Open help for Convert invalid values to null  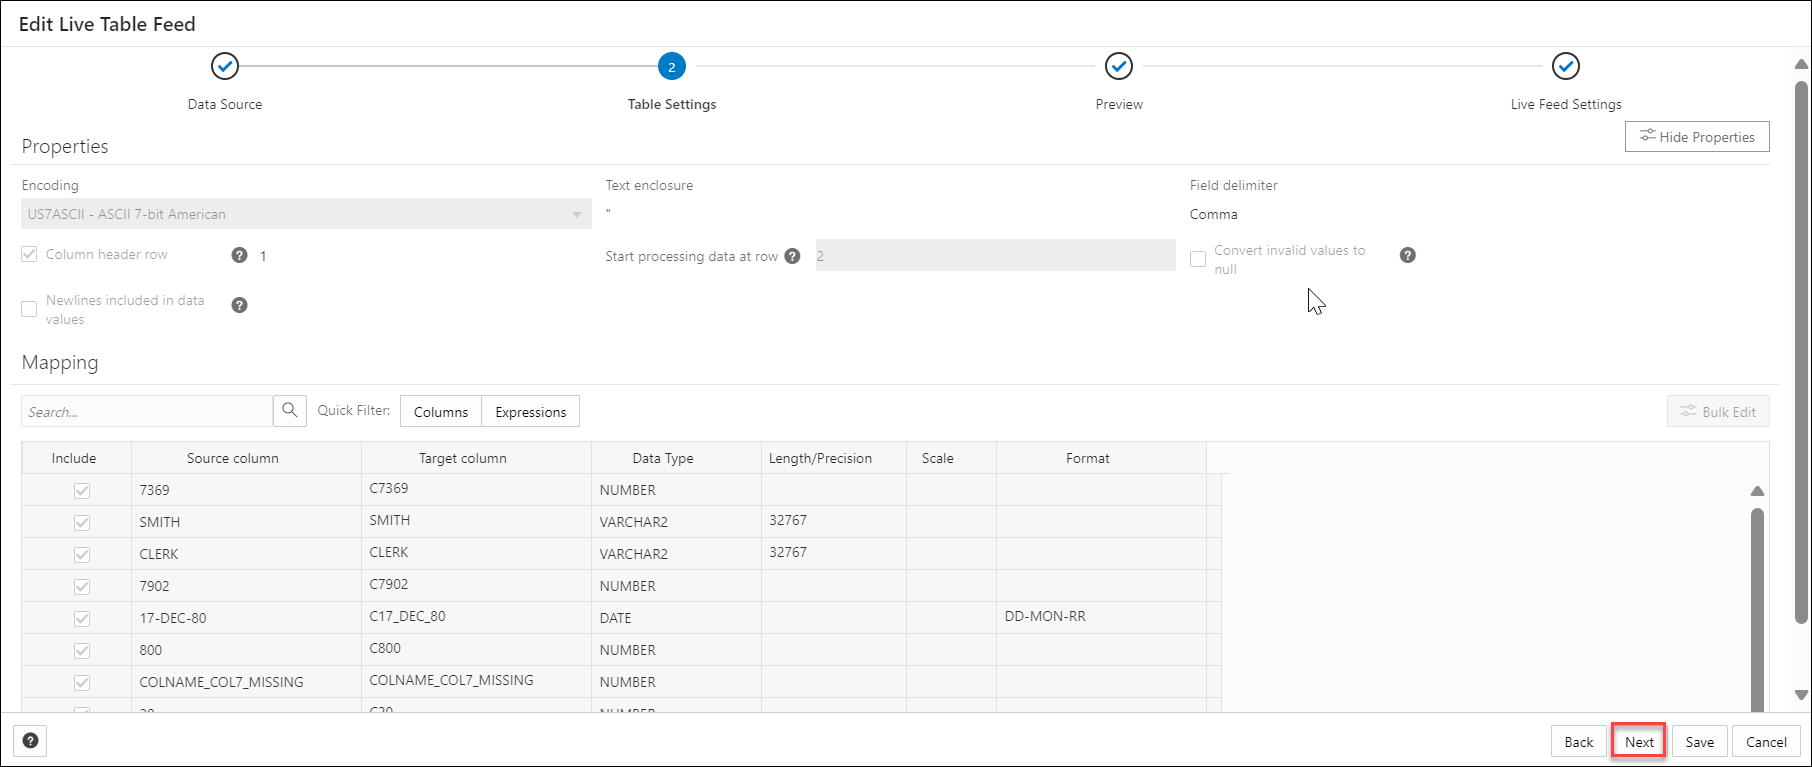click(1408, 255)
